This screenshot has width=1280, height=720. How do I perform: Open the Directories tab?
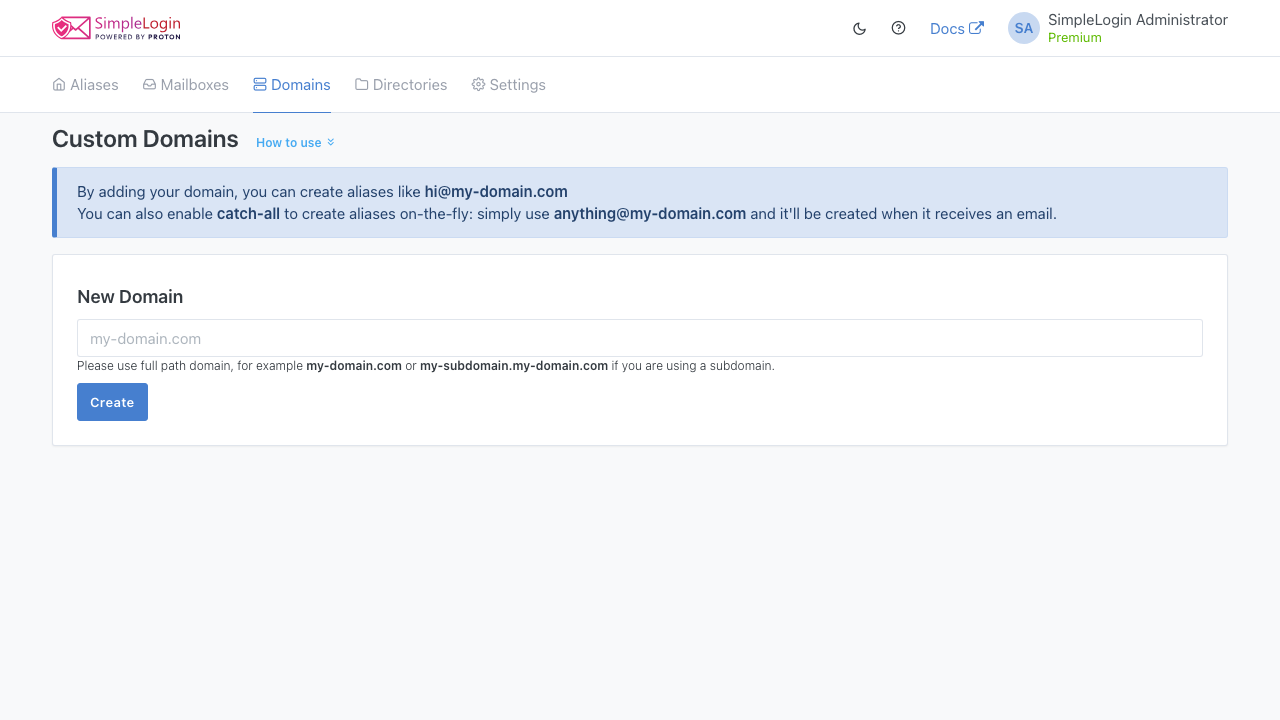coord(401,85)
